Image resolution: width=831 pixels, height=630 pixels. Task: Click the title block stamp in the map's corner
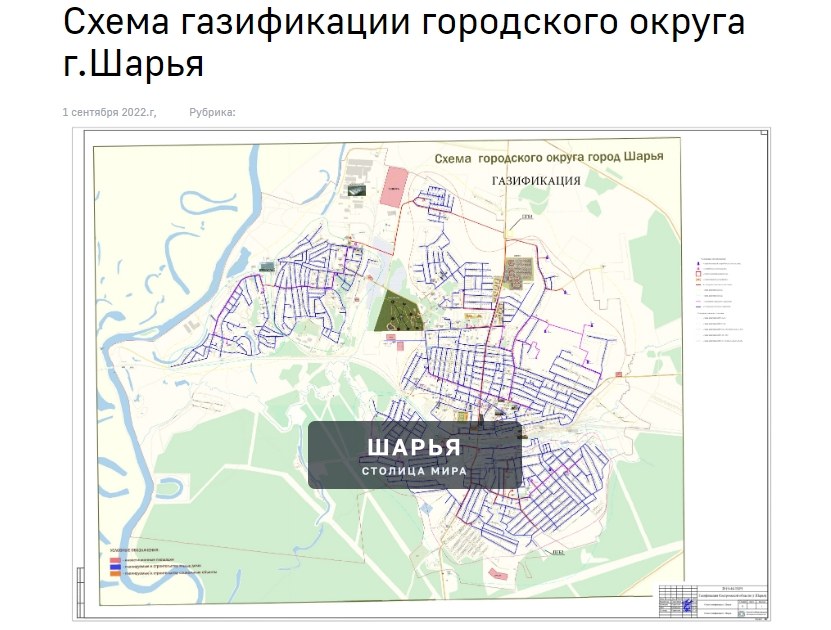pyautogui.click(x=713, y=601)
